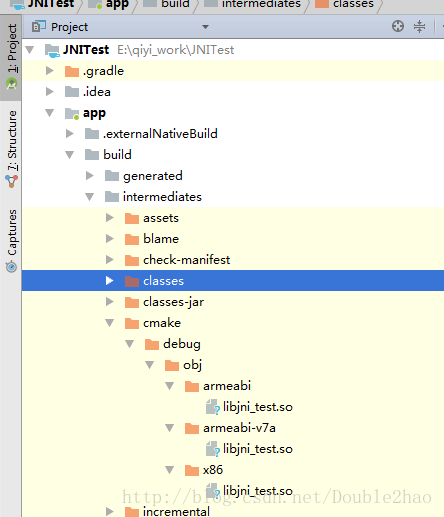This screenshot has width=444, height=517.
Task: Click the blame folder icon
Action: (x=132, y=239)
